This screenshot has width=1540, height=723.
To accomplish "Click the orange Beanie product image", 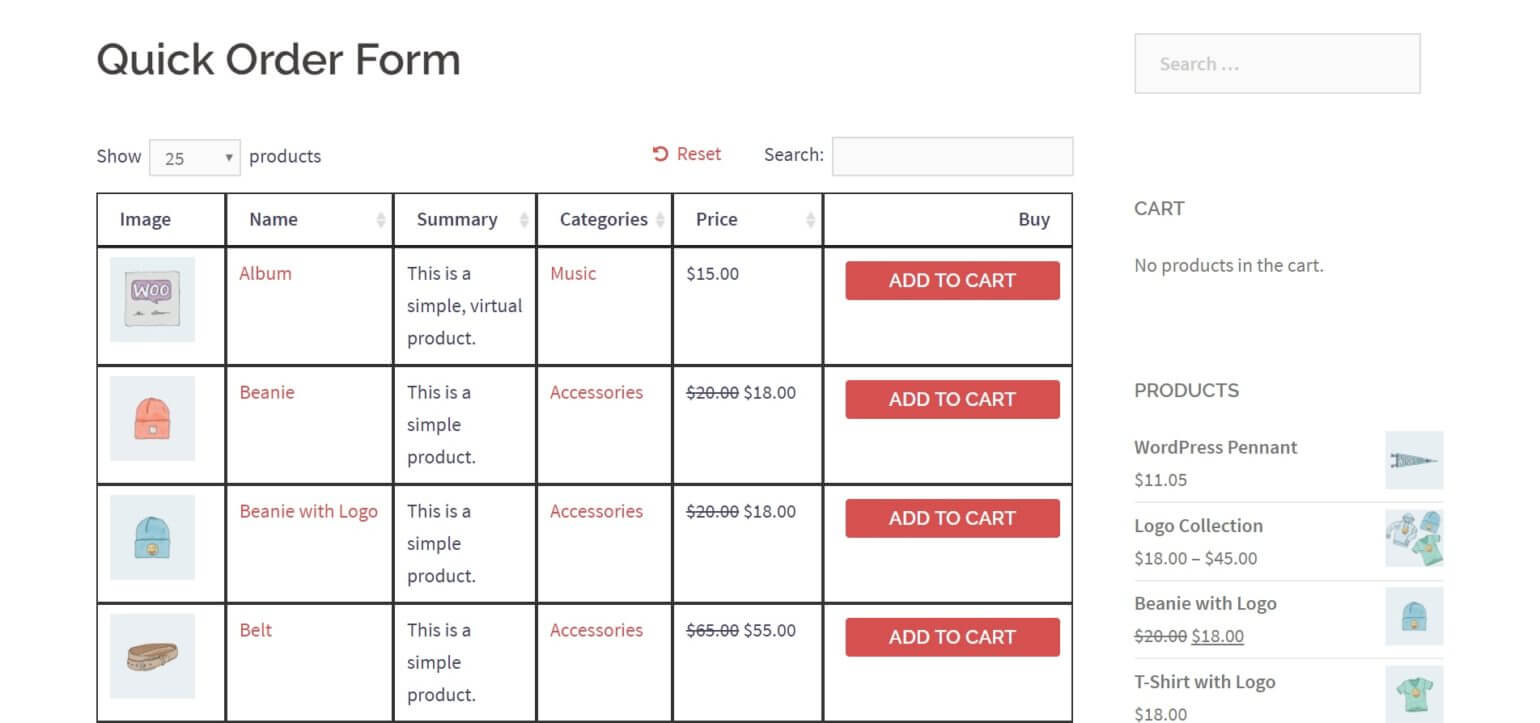I will tap(152, 418).
